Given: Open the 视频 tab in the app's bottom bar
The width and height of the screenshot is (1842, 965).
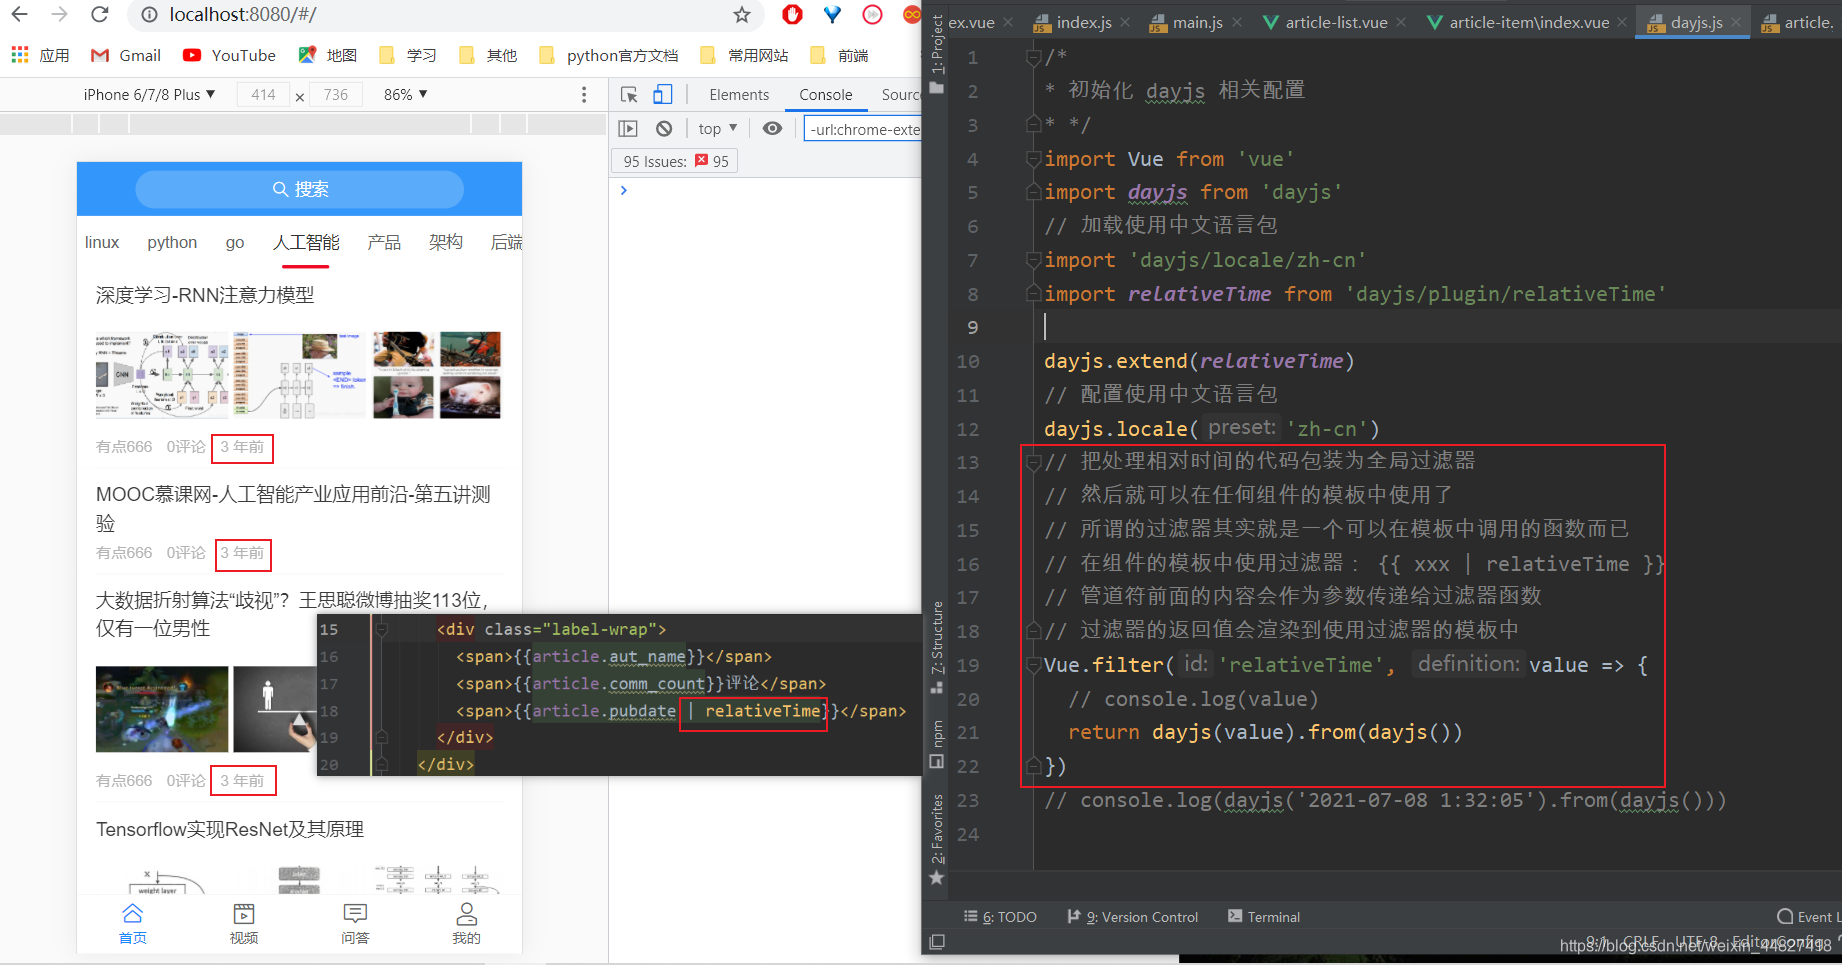Looking at the screenshot, I should [244, 924].
